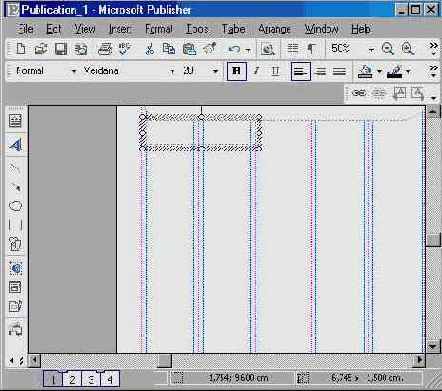Click the Connect Text Frames chain icon
The height and width of the screenshot is (391, 442).
point(359,93)
